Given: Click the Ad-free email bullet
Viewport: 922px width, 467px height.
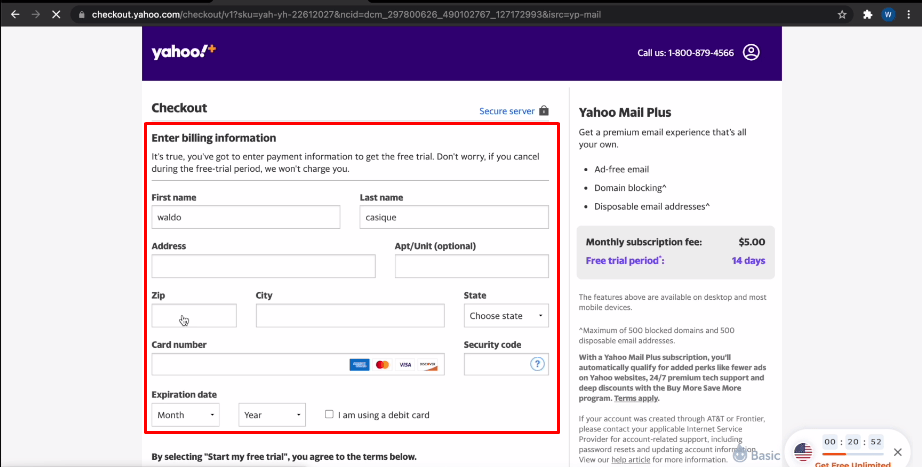Looking at the screenshot, I should [622, 169].
